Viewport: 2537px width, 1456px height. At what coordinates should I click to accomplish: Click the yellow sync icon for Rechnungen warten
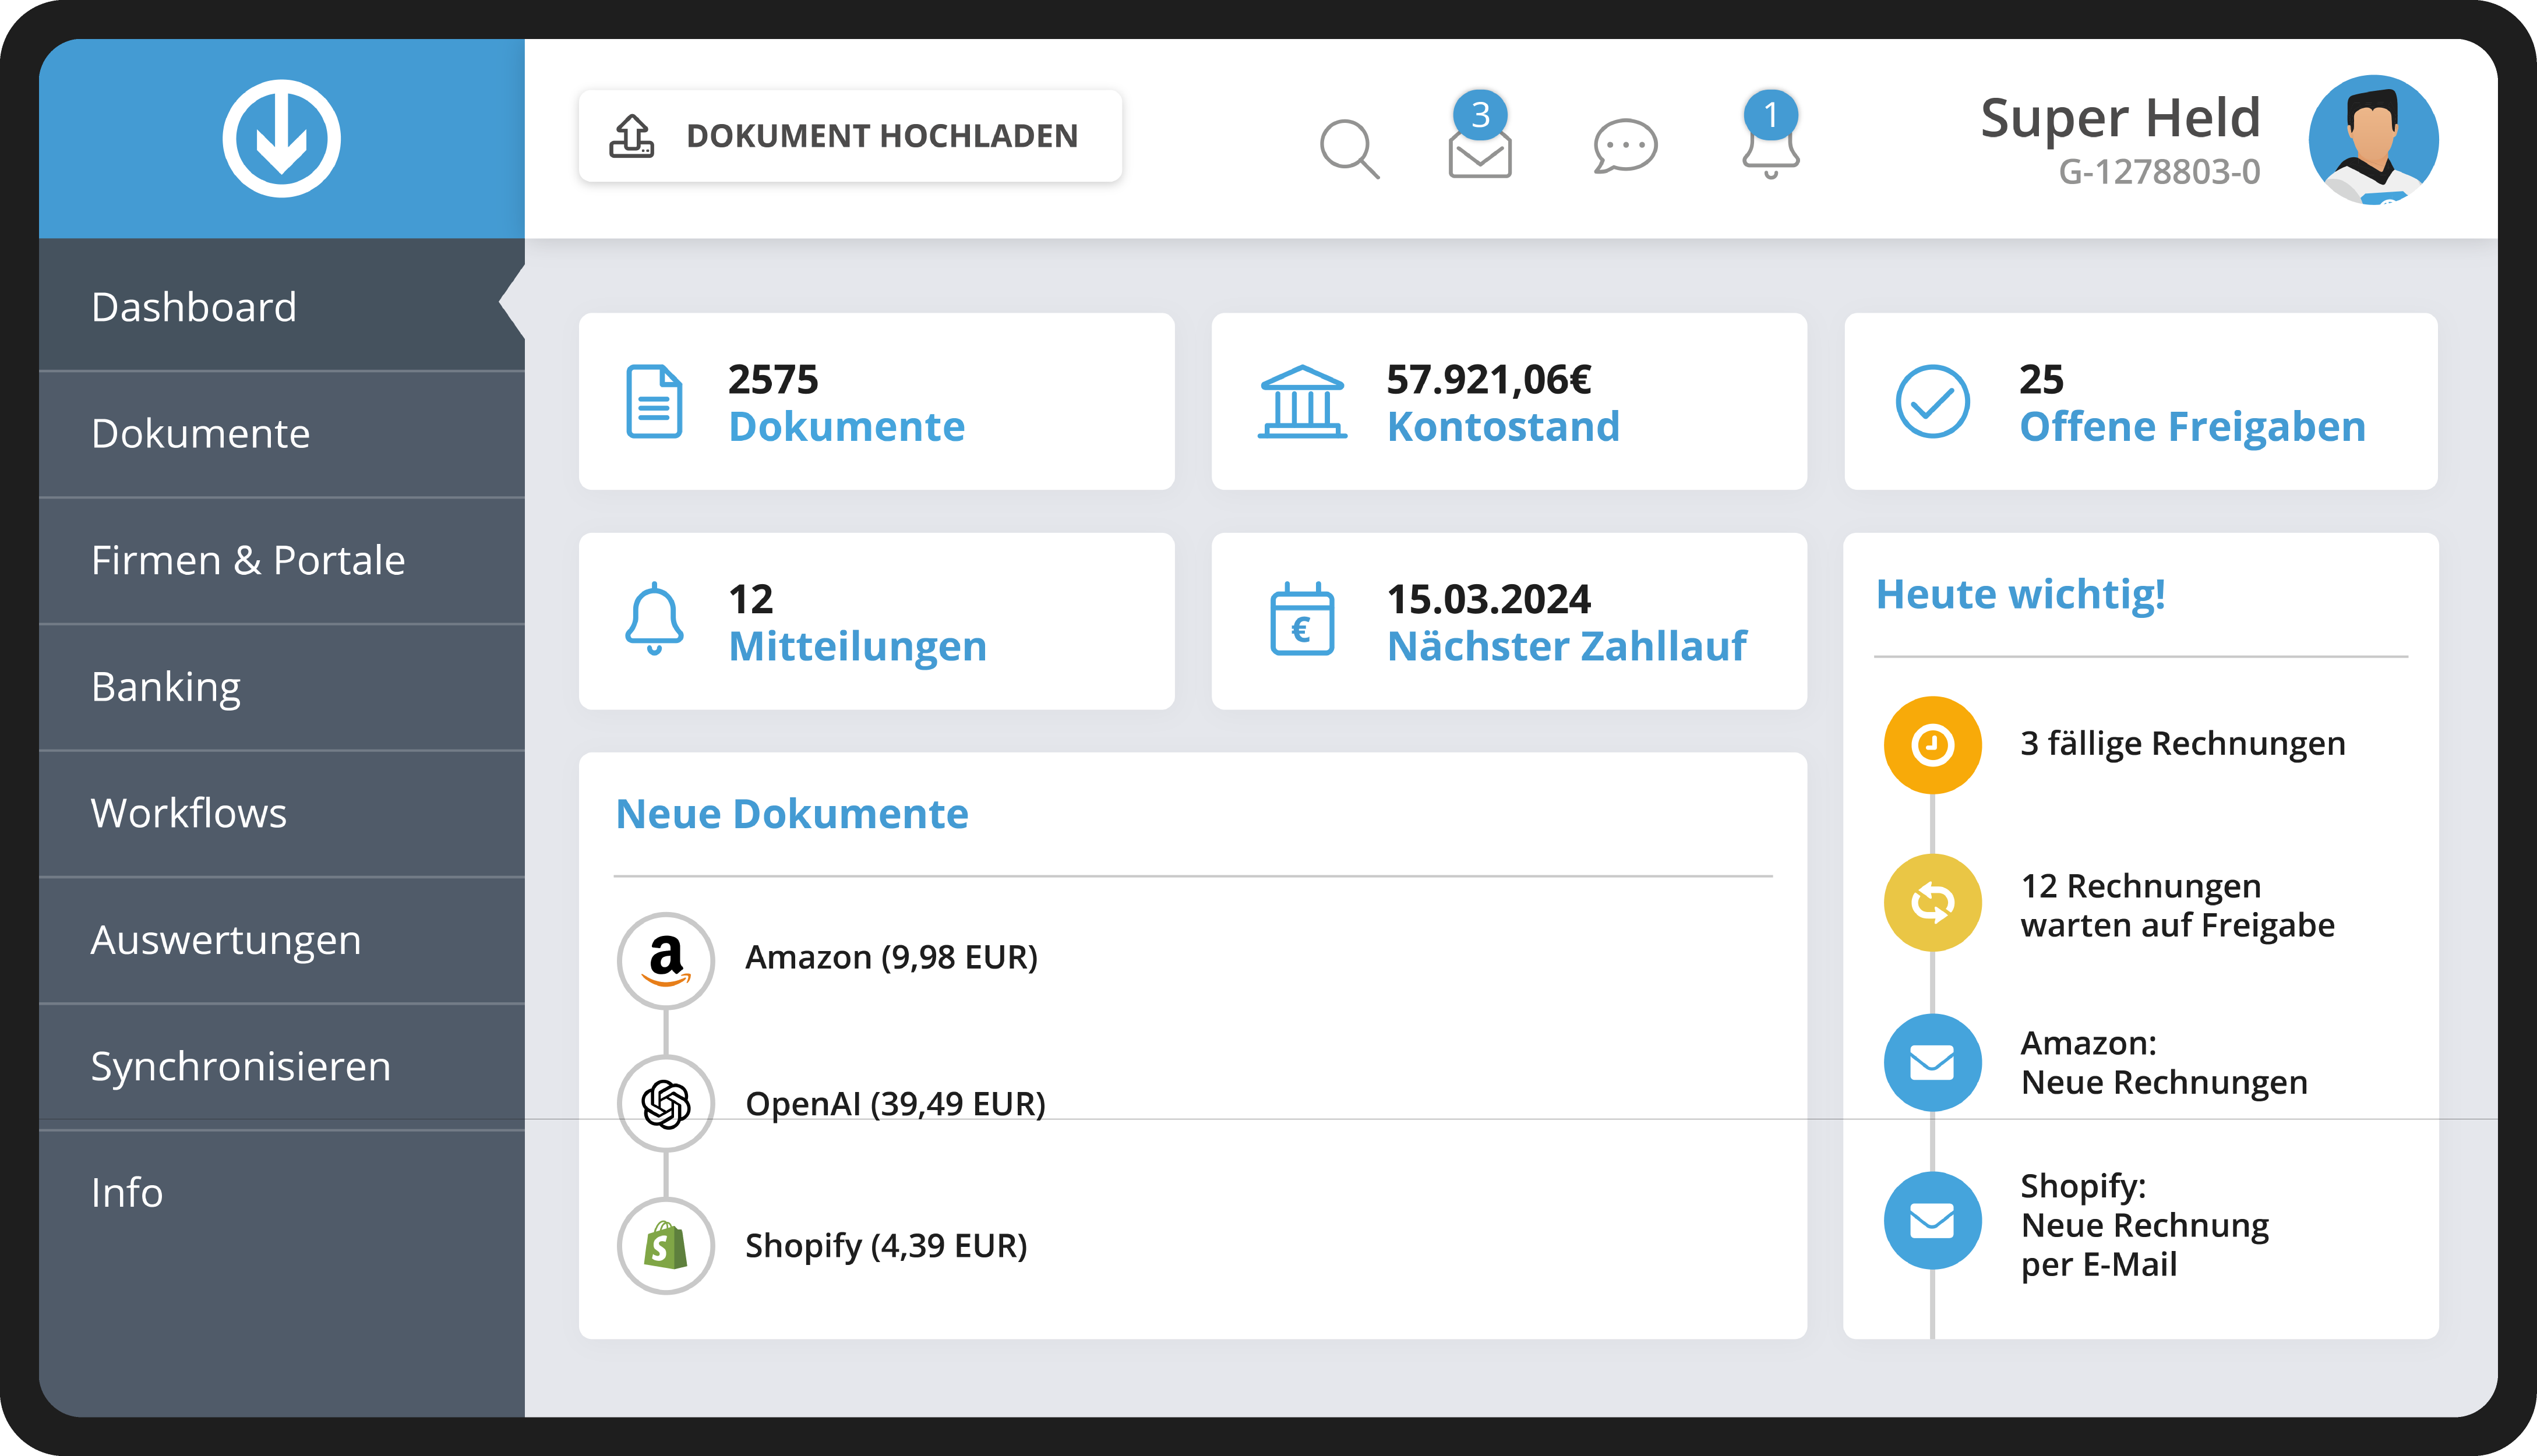pyautogui.click(x=1932, y=903)
